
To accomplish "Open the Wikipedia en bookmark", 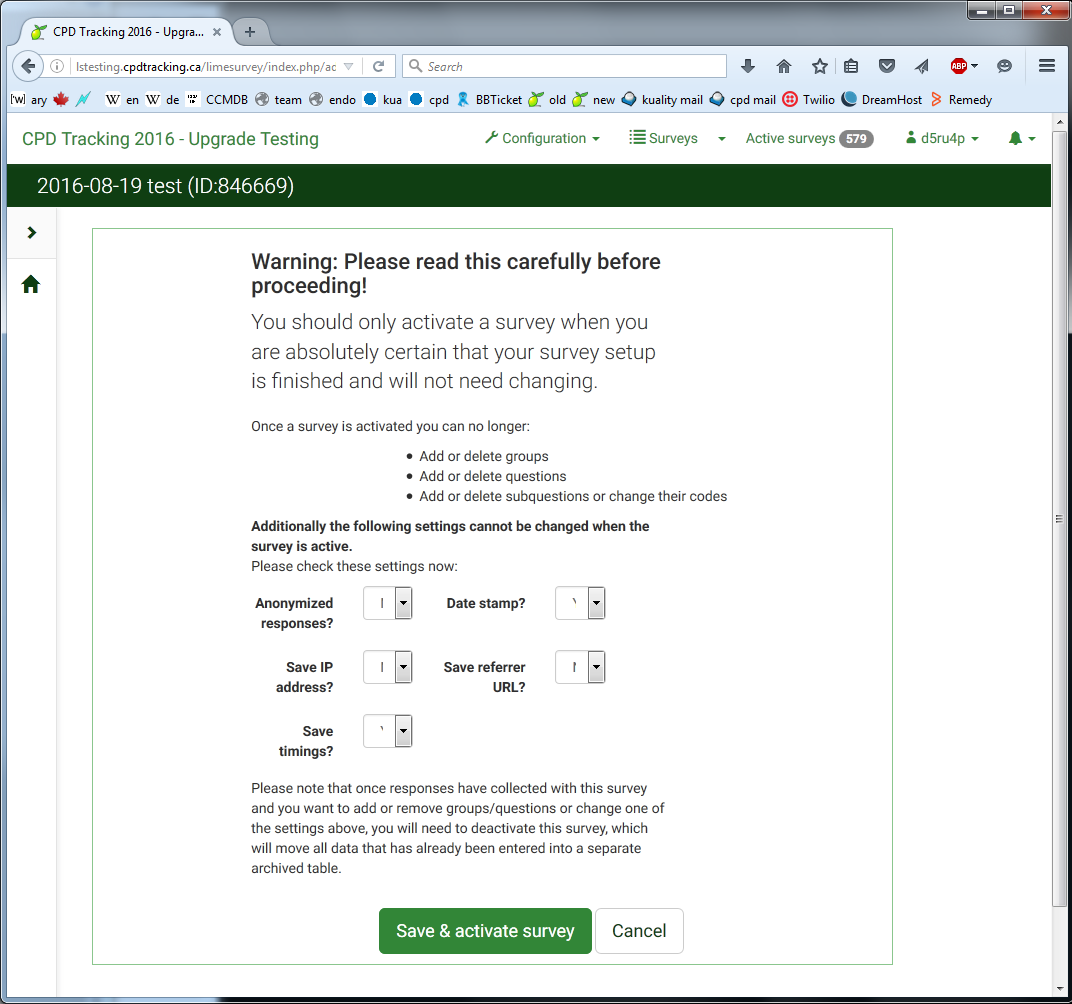I will pos(122,100).
